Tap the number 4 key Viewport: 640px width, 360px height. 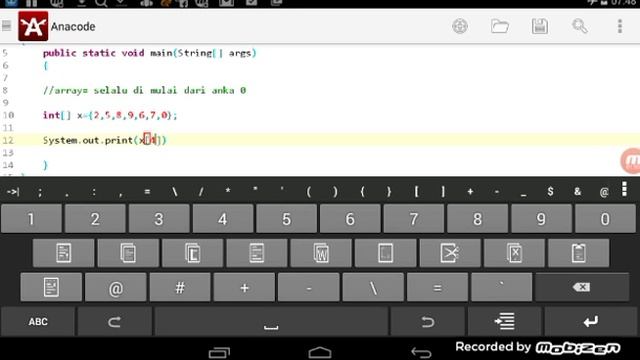222,219
